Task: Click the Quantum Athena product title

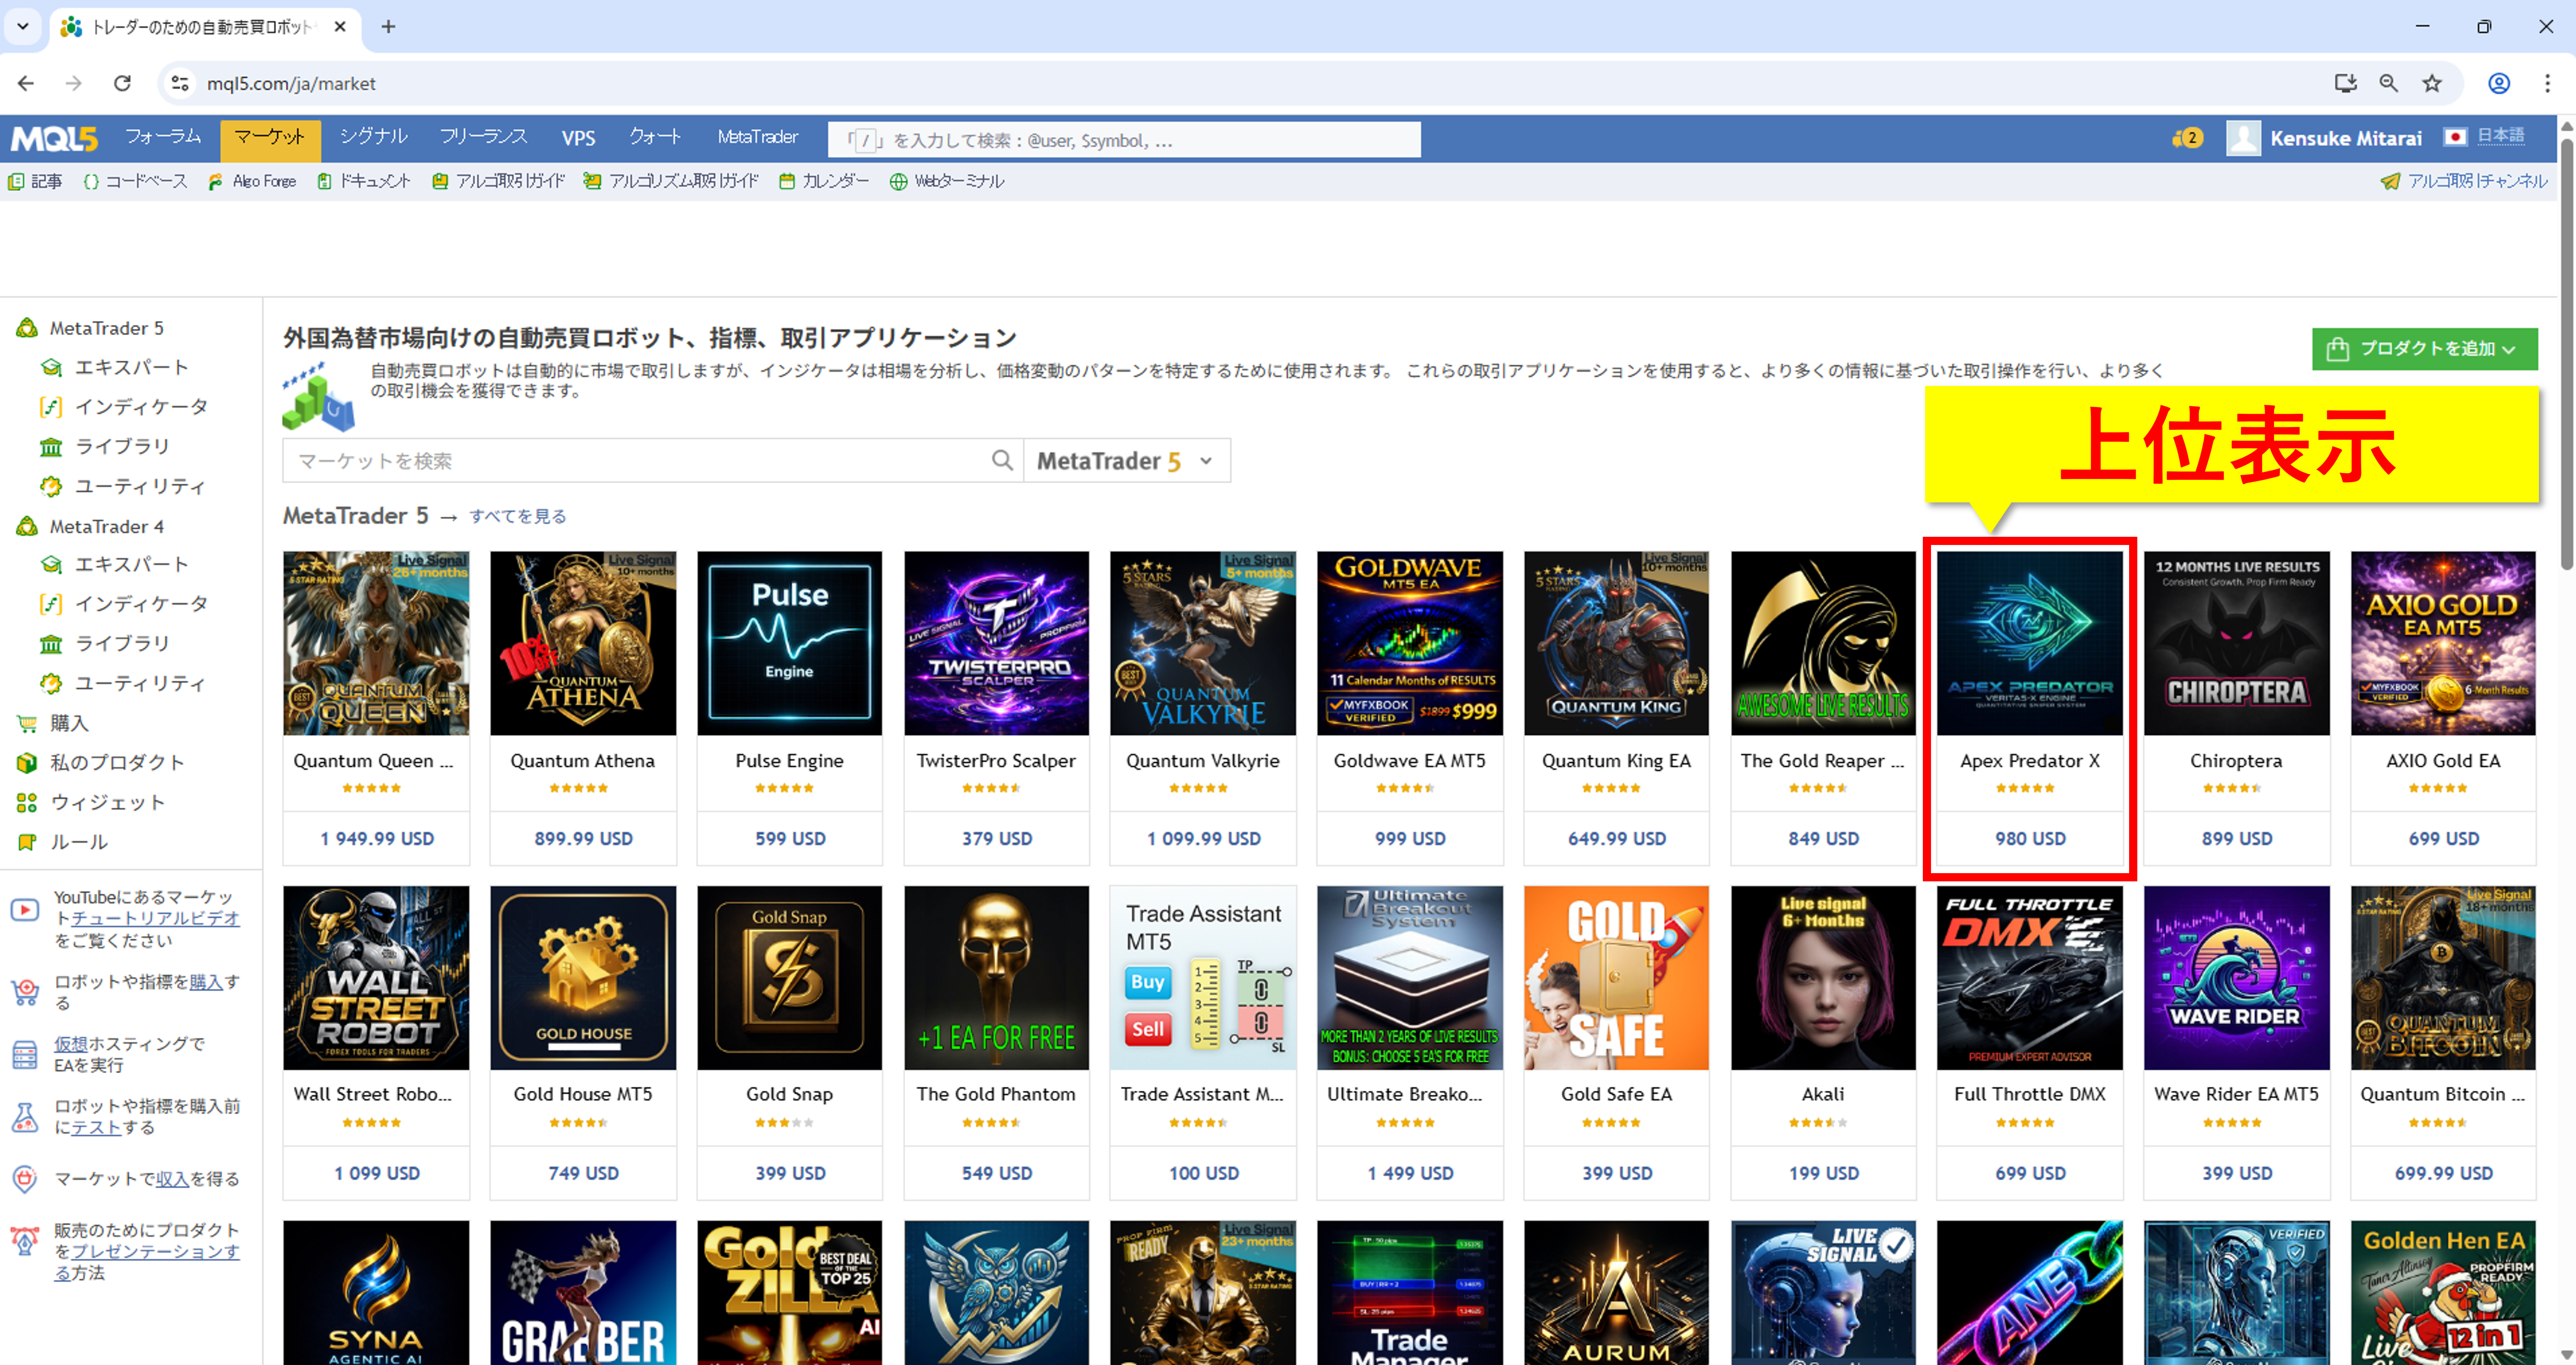Action: pos(583,761)
